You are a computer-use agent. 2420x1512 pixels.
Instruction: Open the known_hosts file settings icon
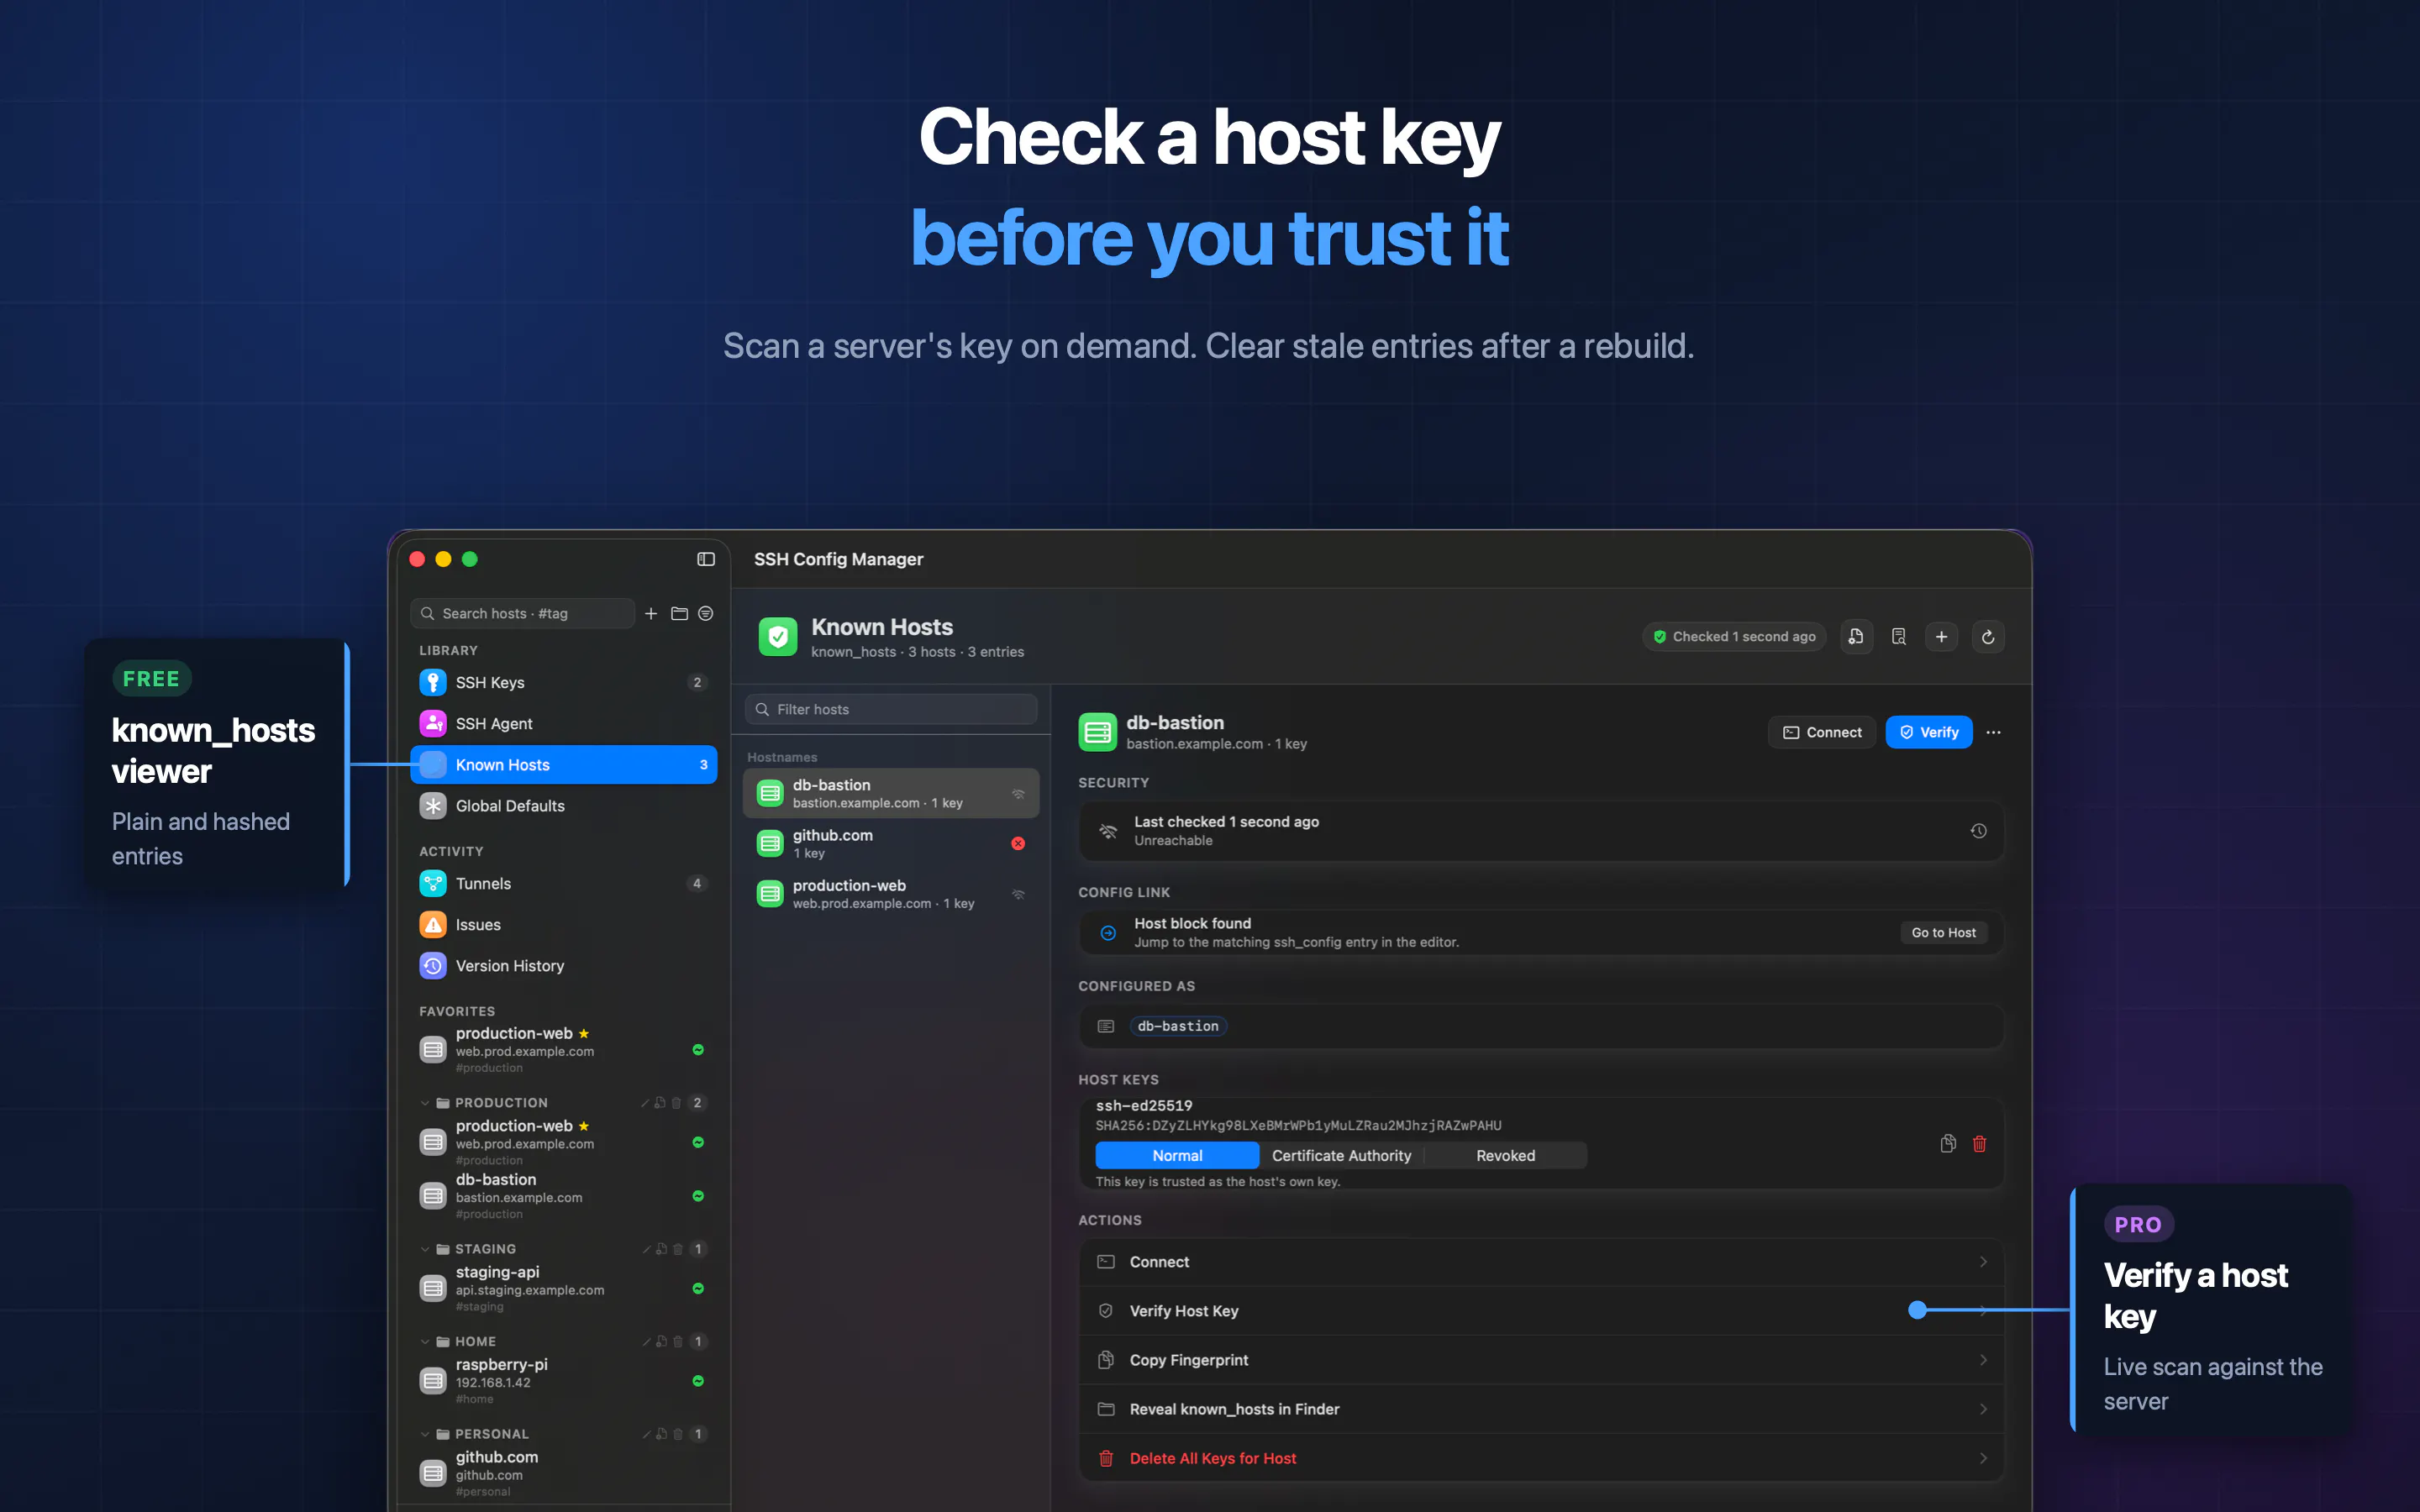1856,637
